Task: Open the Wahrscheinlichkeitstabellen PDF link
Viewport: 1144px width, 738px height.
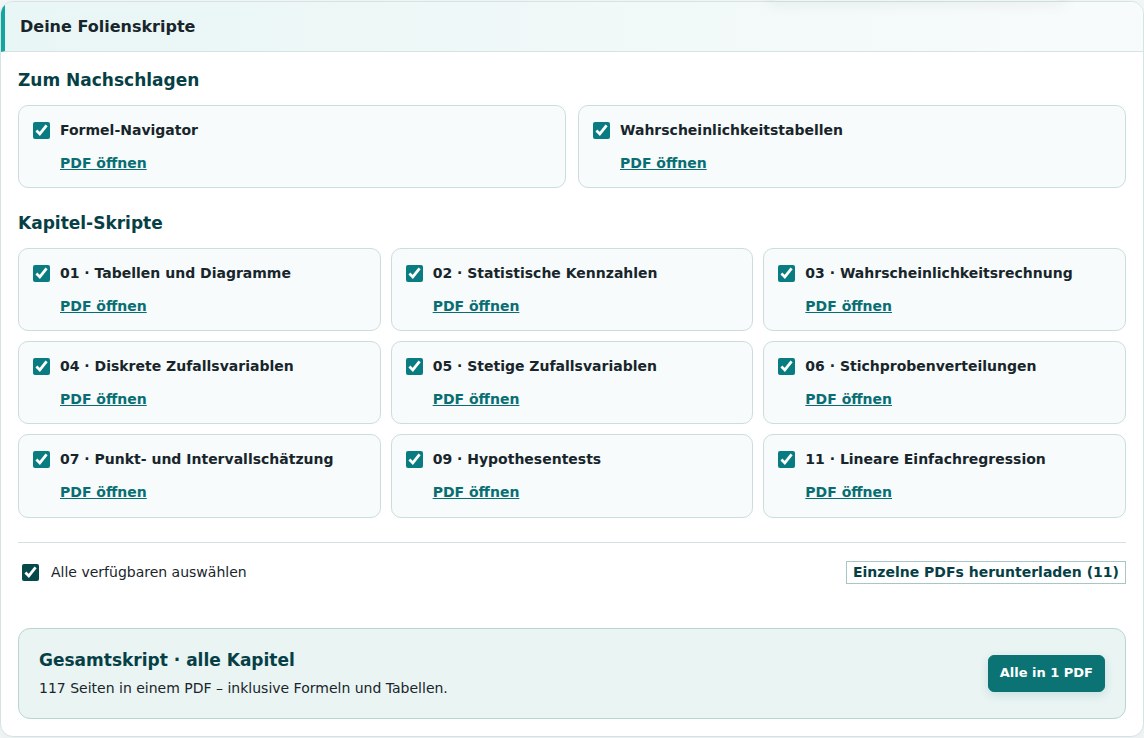Action: [x=663, y=163]
